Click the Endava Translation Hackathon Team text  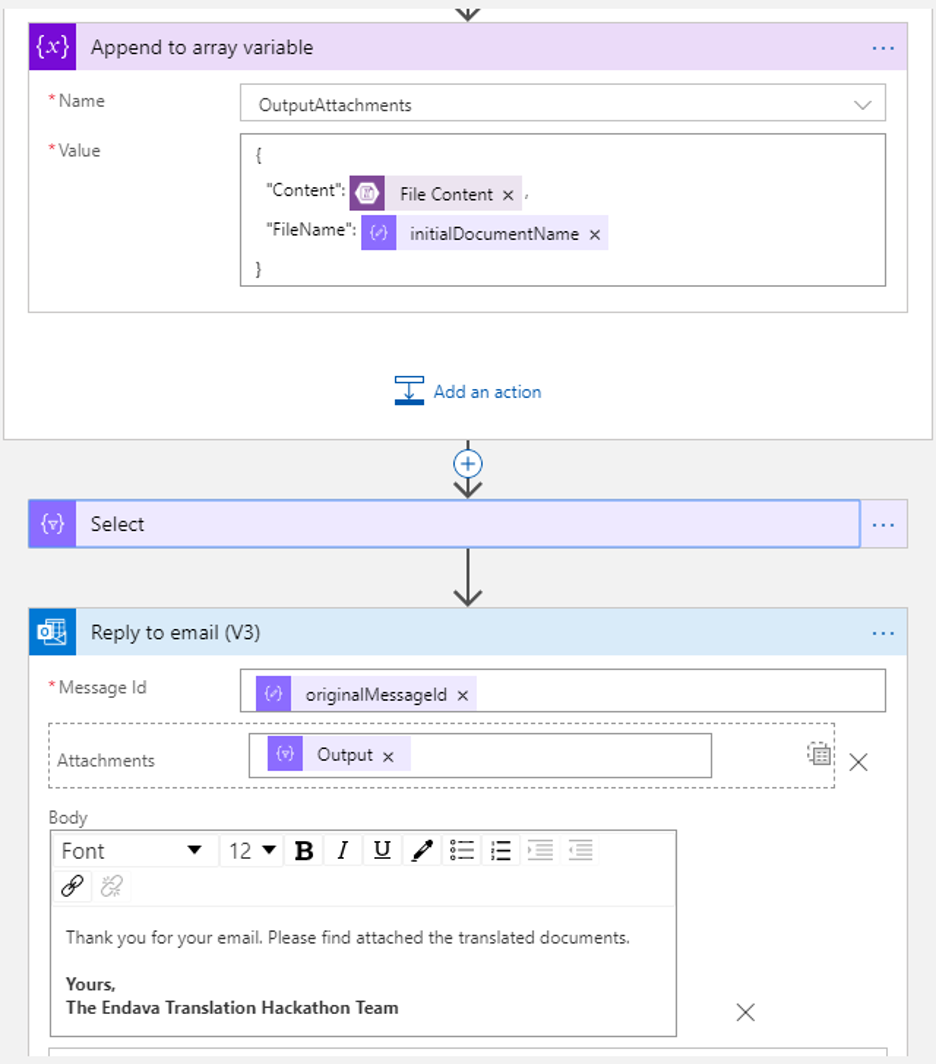click(232, 1008)
